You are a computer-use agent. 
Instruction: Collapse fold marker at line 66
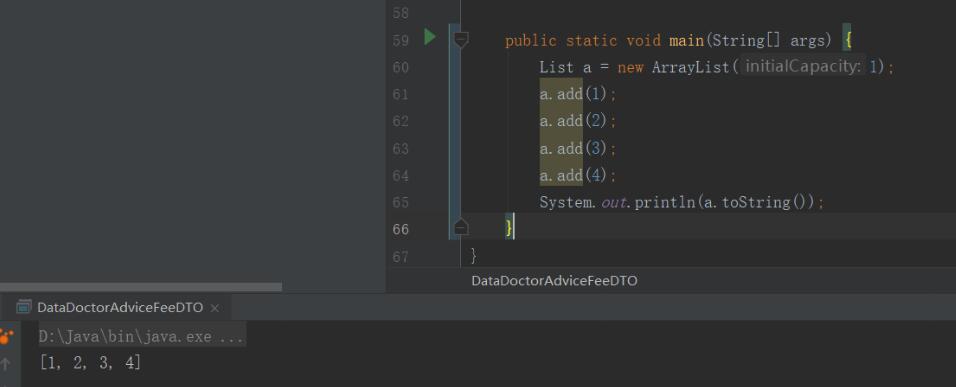(461, 228)
